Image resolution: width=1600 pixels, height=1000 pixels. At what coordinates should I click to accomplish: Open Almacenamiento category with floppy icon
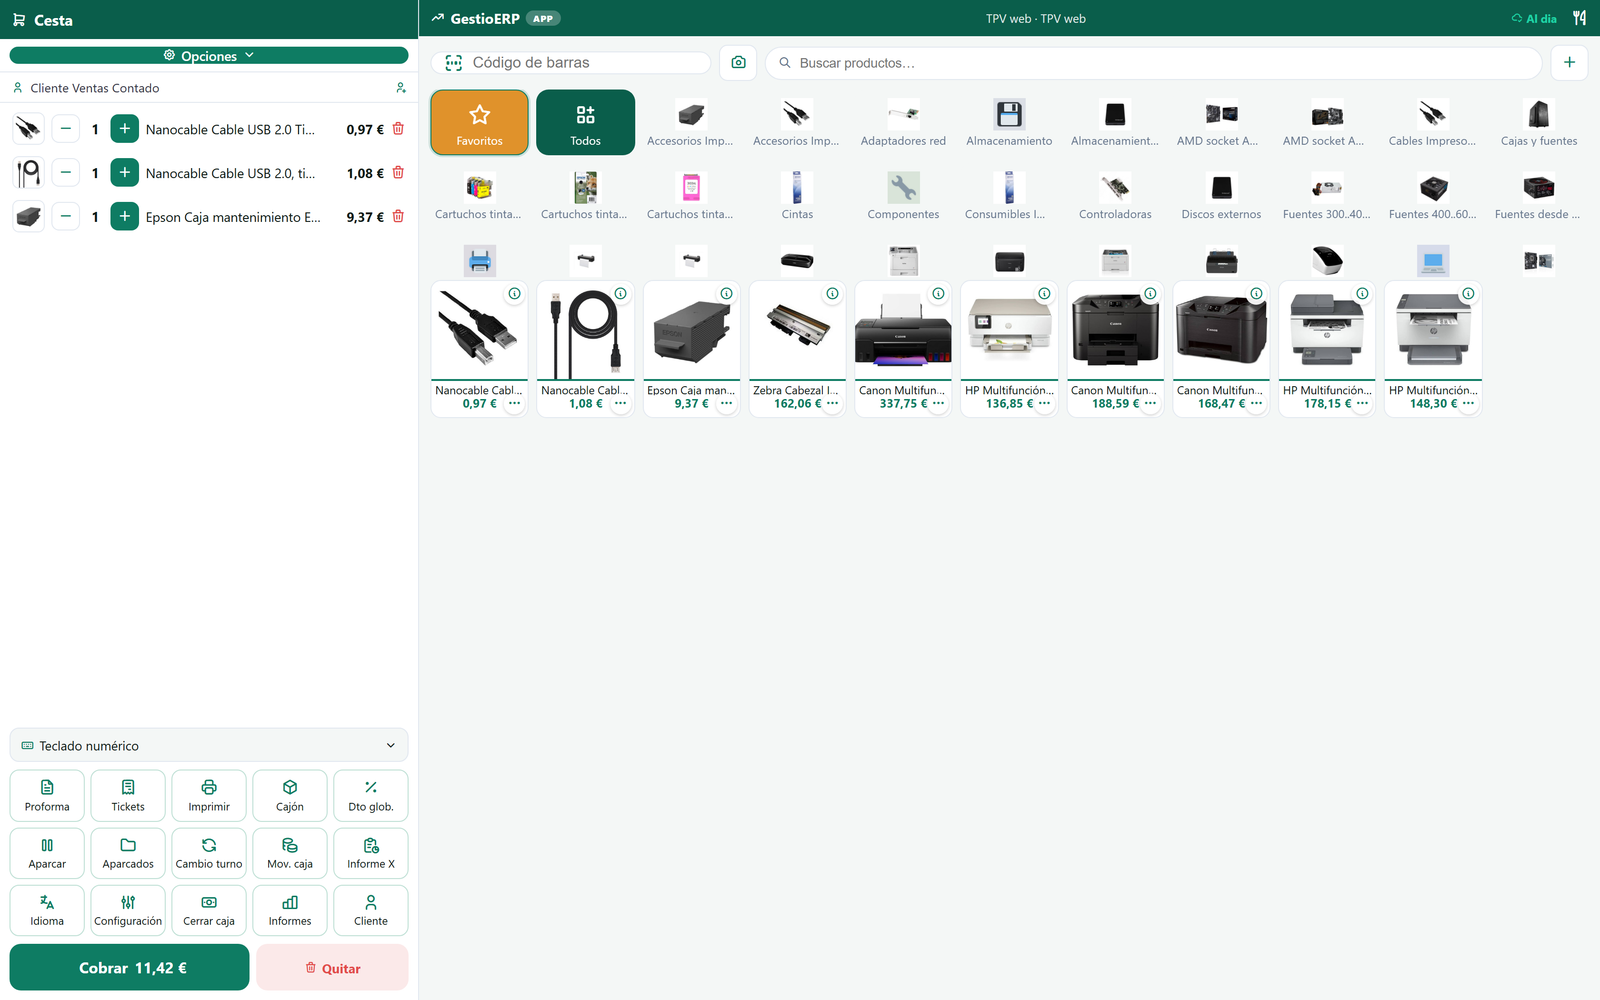1009,122
